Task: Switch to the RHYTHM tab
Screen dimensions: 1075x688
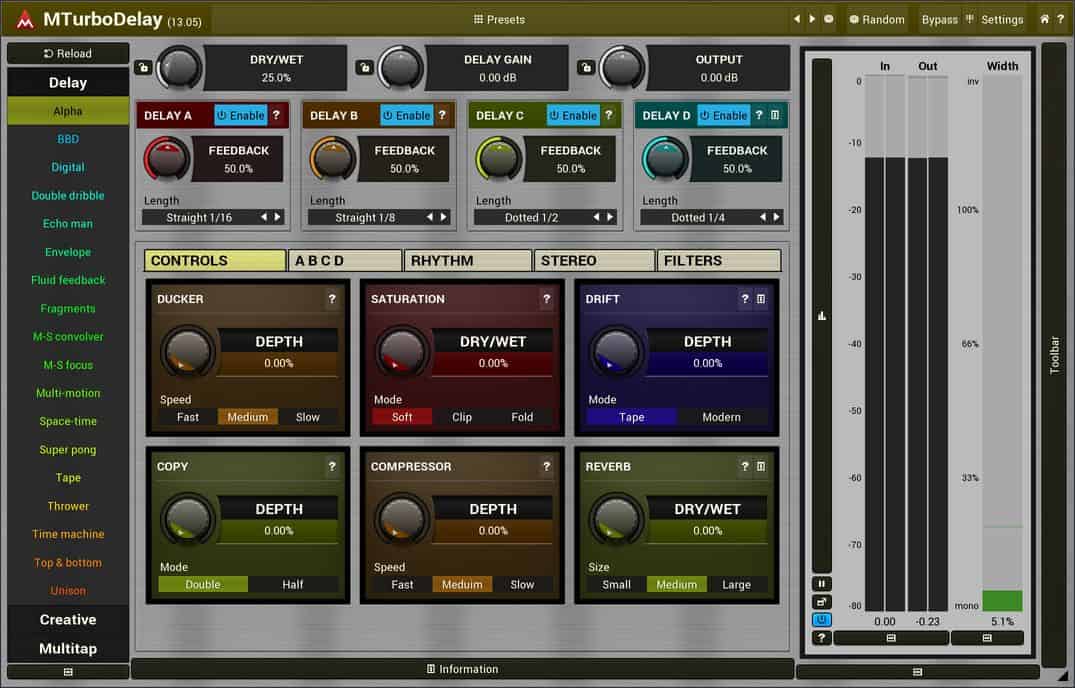Action: pos(468,260)
